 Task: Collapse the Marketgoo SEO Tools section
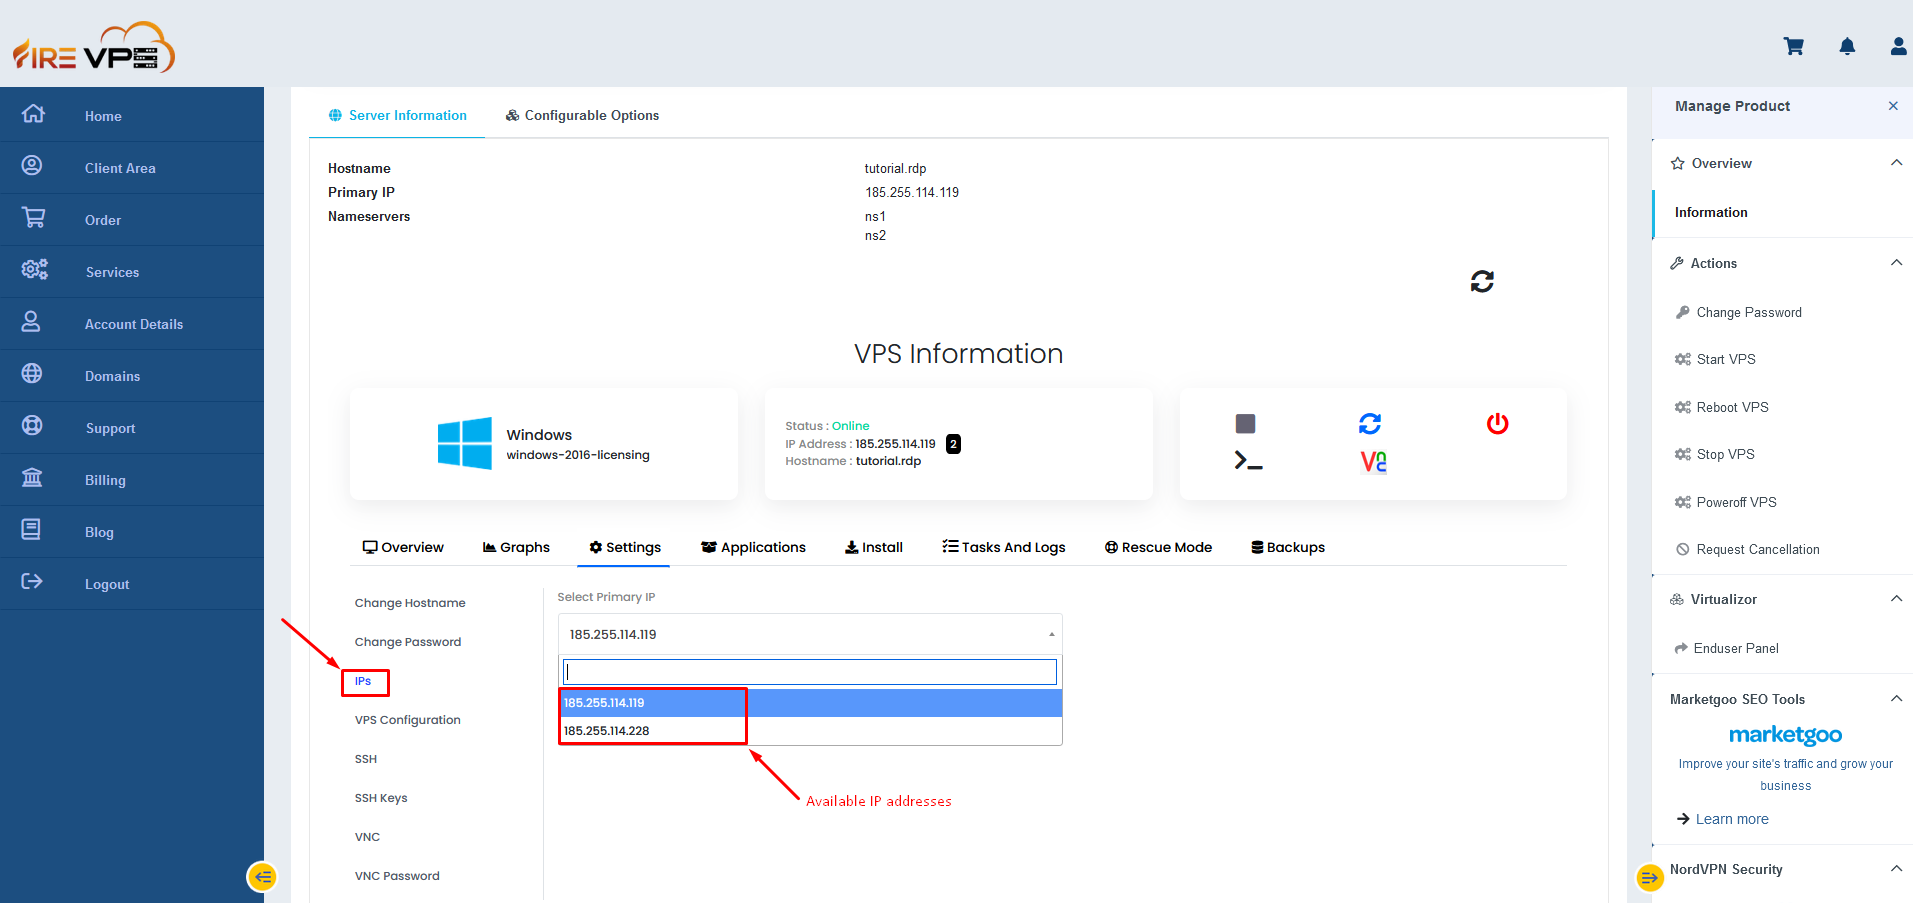pos(1896,699)
